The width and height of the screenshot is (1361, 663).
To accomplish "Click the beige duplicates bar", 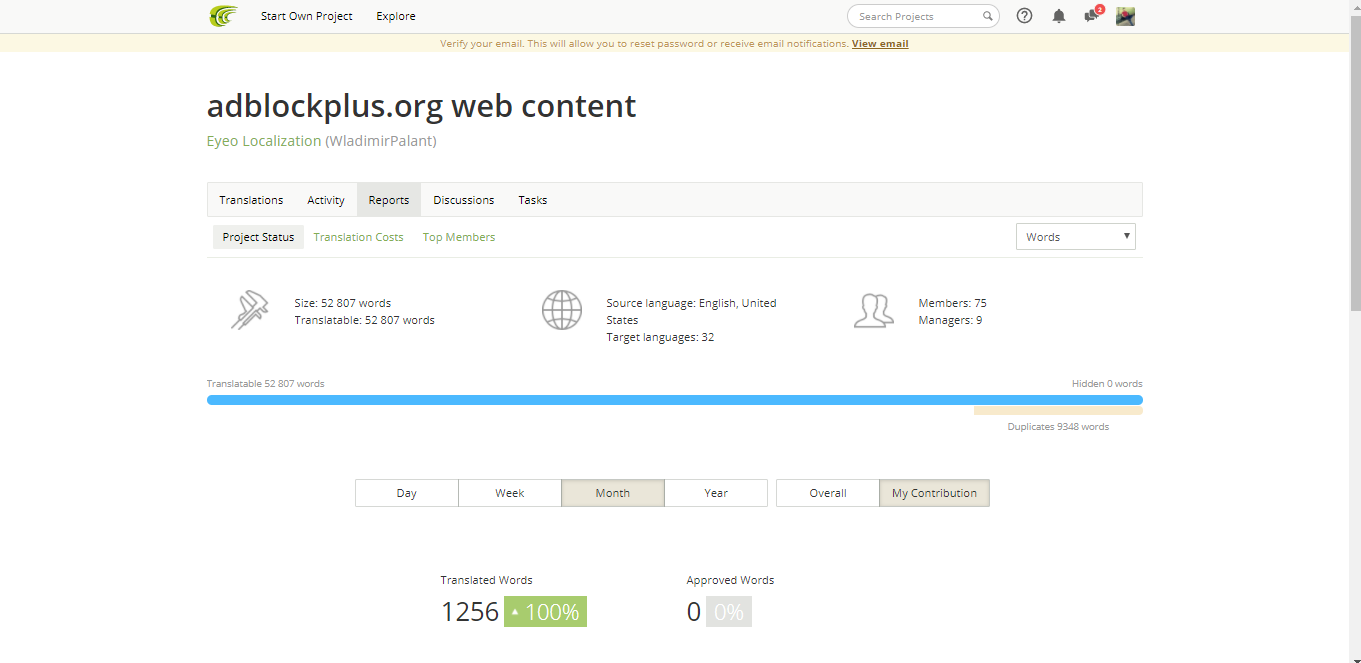I will [1058, 411].
